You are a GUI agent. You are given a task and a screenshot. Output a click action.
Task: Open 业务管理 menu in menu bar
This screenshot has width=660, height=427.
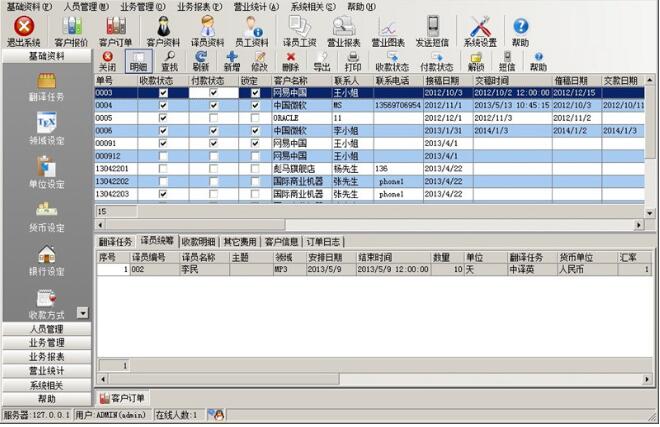[143, 7]
